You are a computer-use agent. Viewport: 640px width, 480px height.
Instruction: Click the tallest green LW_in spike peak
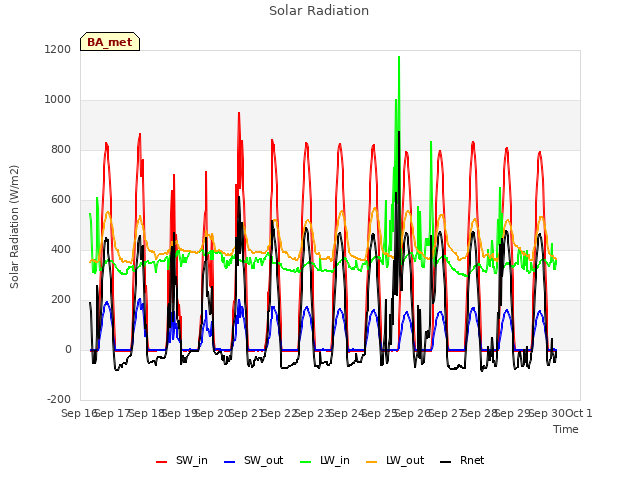coord(399,57)
